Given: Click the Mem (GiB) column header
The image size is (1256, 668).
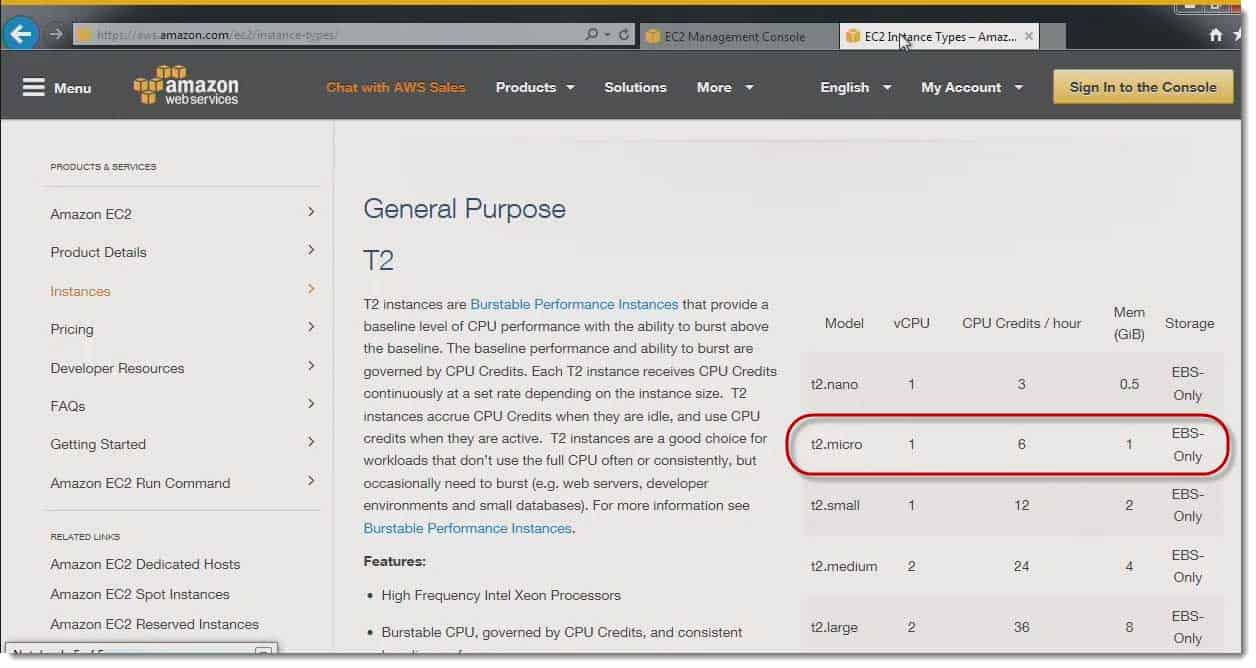Looking at the screenshot, I should coord(1129,323).
